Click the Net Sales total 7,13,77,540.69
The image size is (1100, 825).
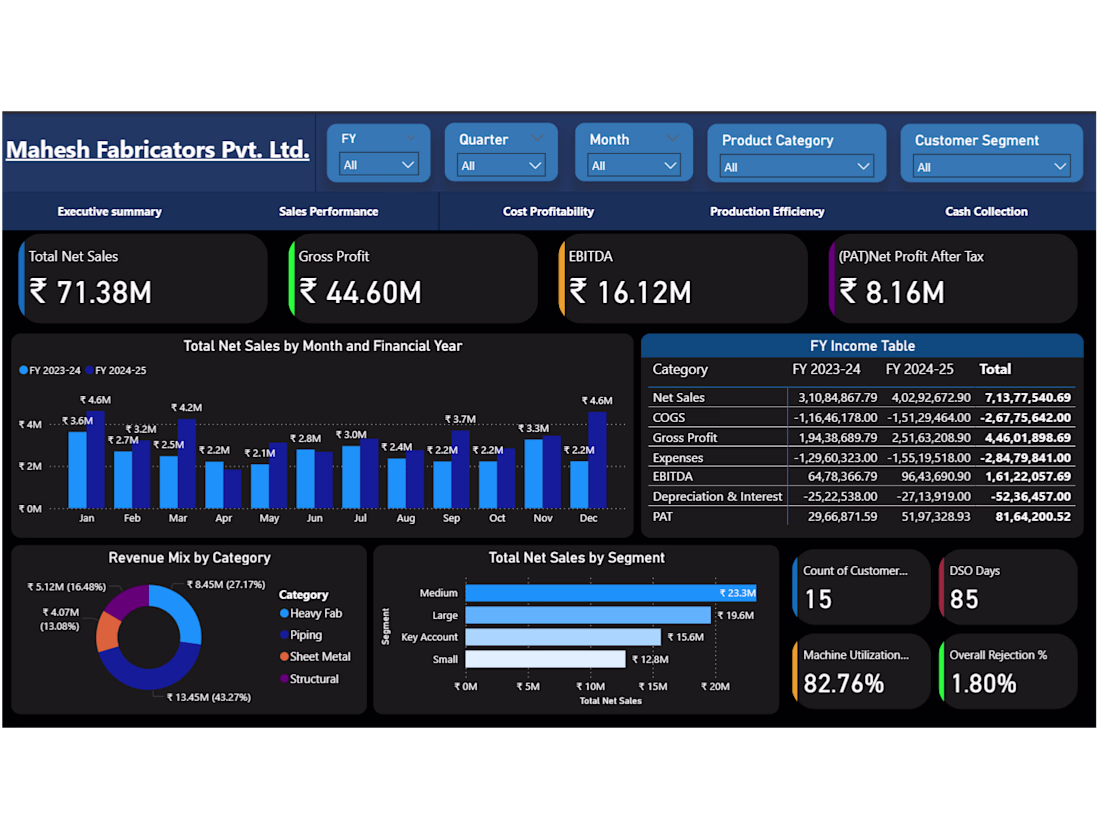(x=1028, y=397)
